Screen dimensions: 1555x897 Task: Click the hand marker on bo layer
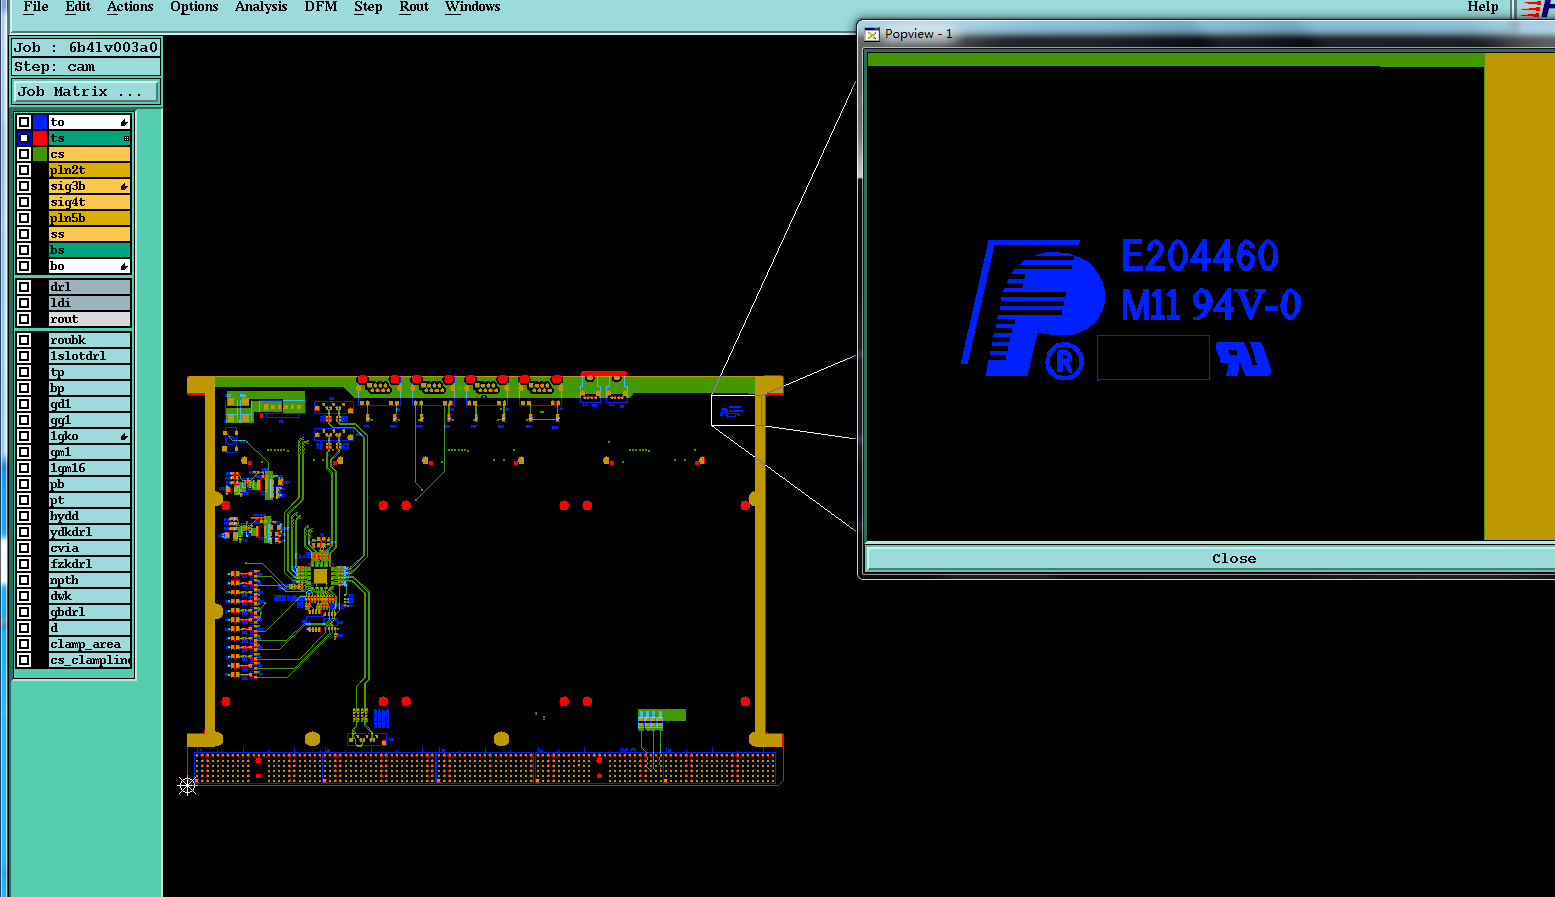[x=124, y=266]
